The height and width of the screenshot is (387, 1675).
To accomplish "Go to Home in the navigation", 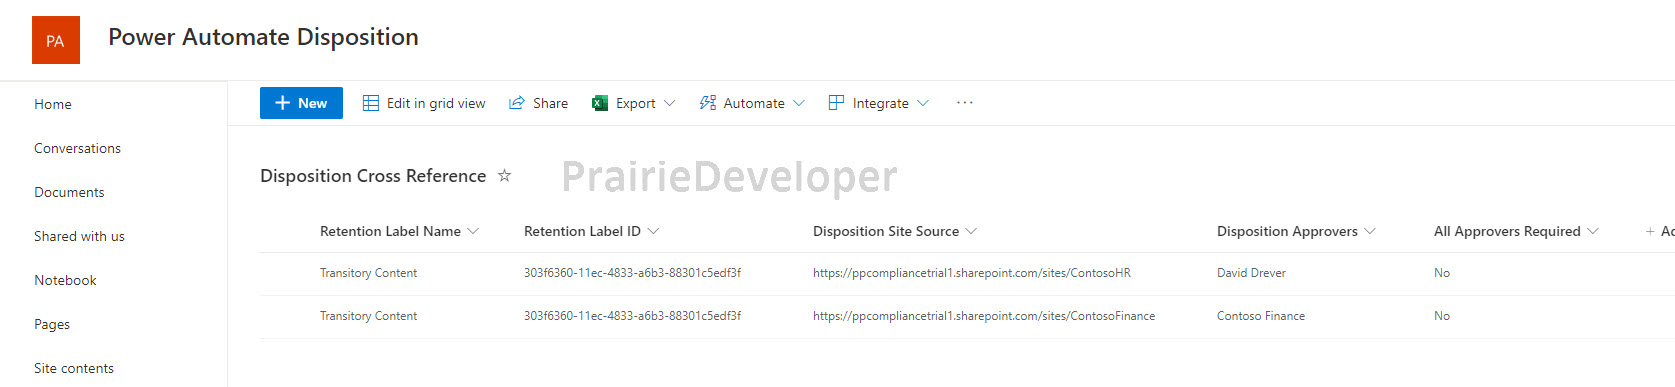I will click(x=53, y=104).
